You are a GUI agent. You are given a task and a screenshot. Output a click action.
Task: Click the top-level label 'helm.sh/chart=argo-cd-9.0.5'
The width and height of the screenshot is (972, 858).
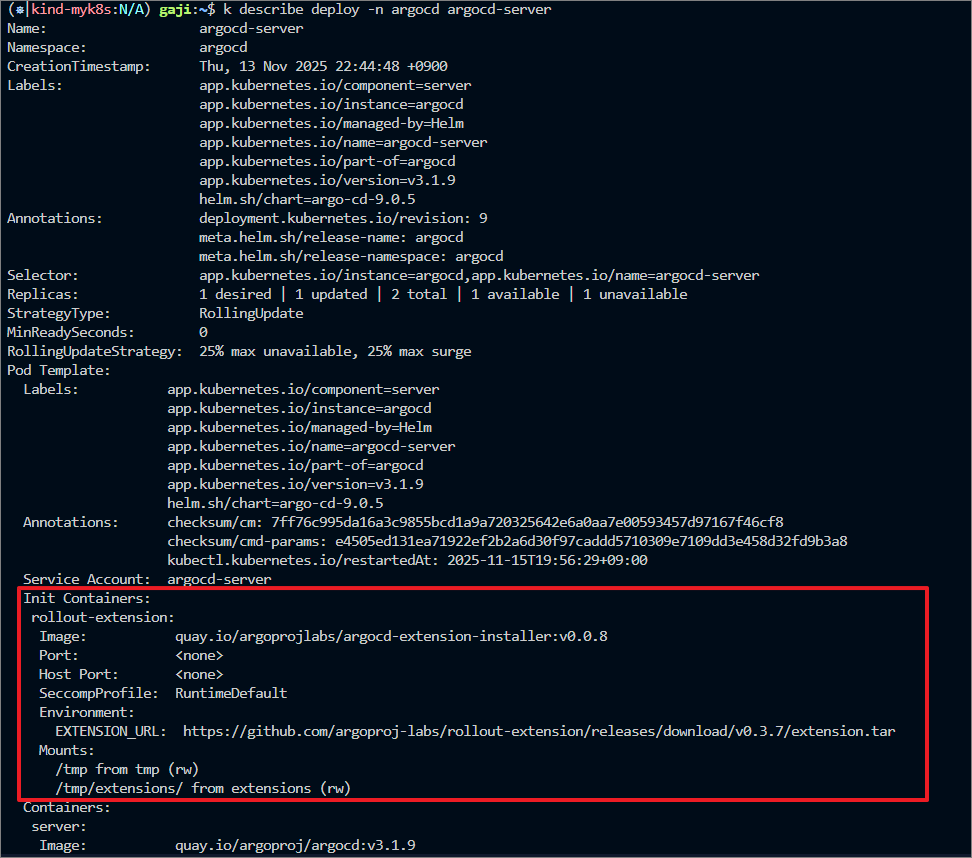[x=307, y=200]
